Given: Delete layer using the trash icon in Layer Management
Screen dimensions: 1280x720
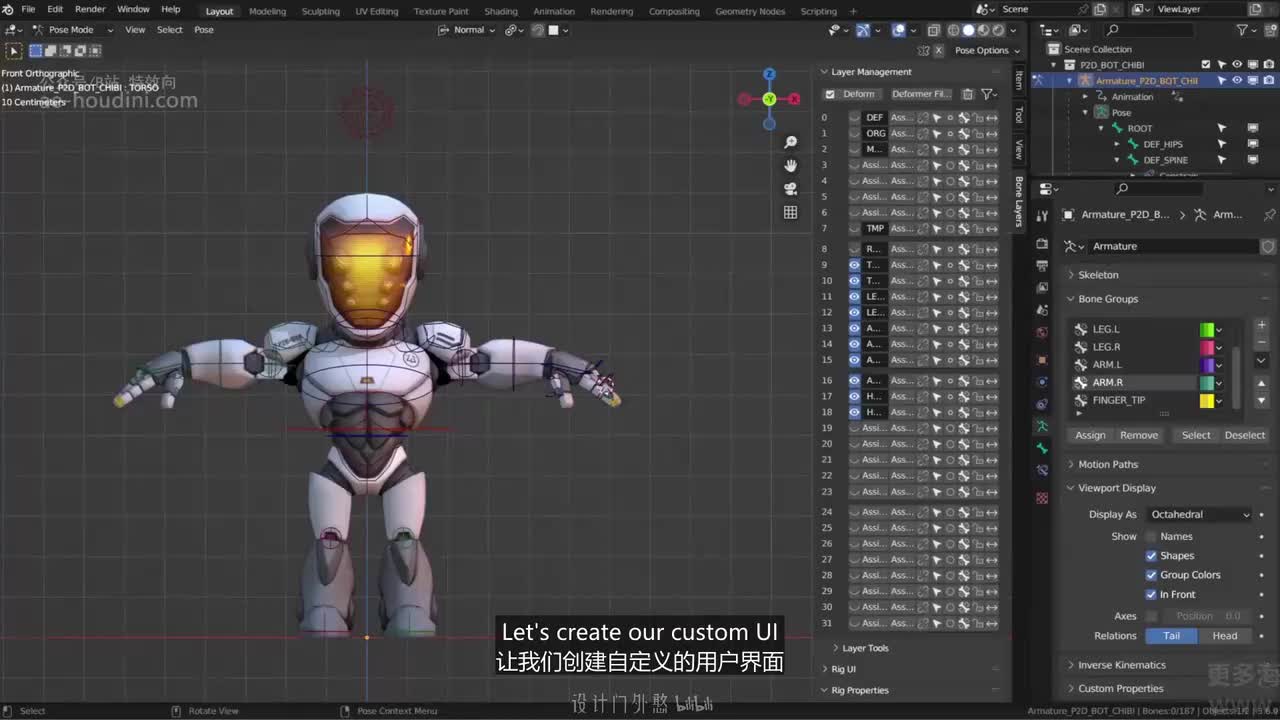Looking at the screenshot, I should tap(967, 94).
